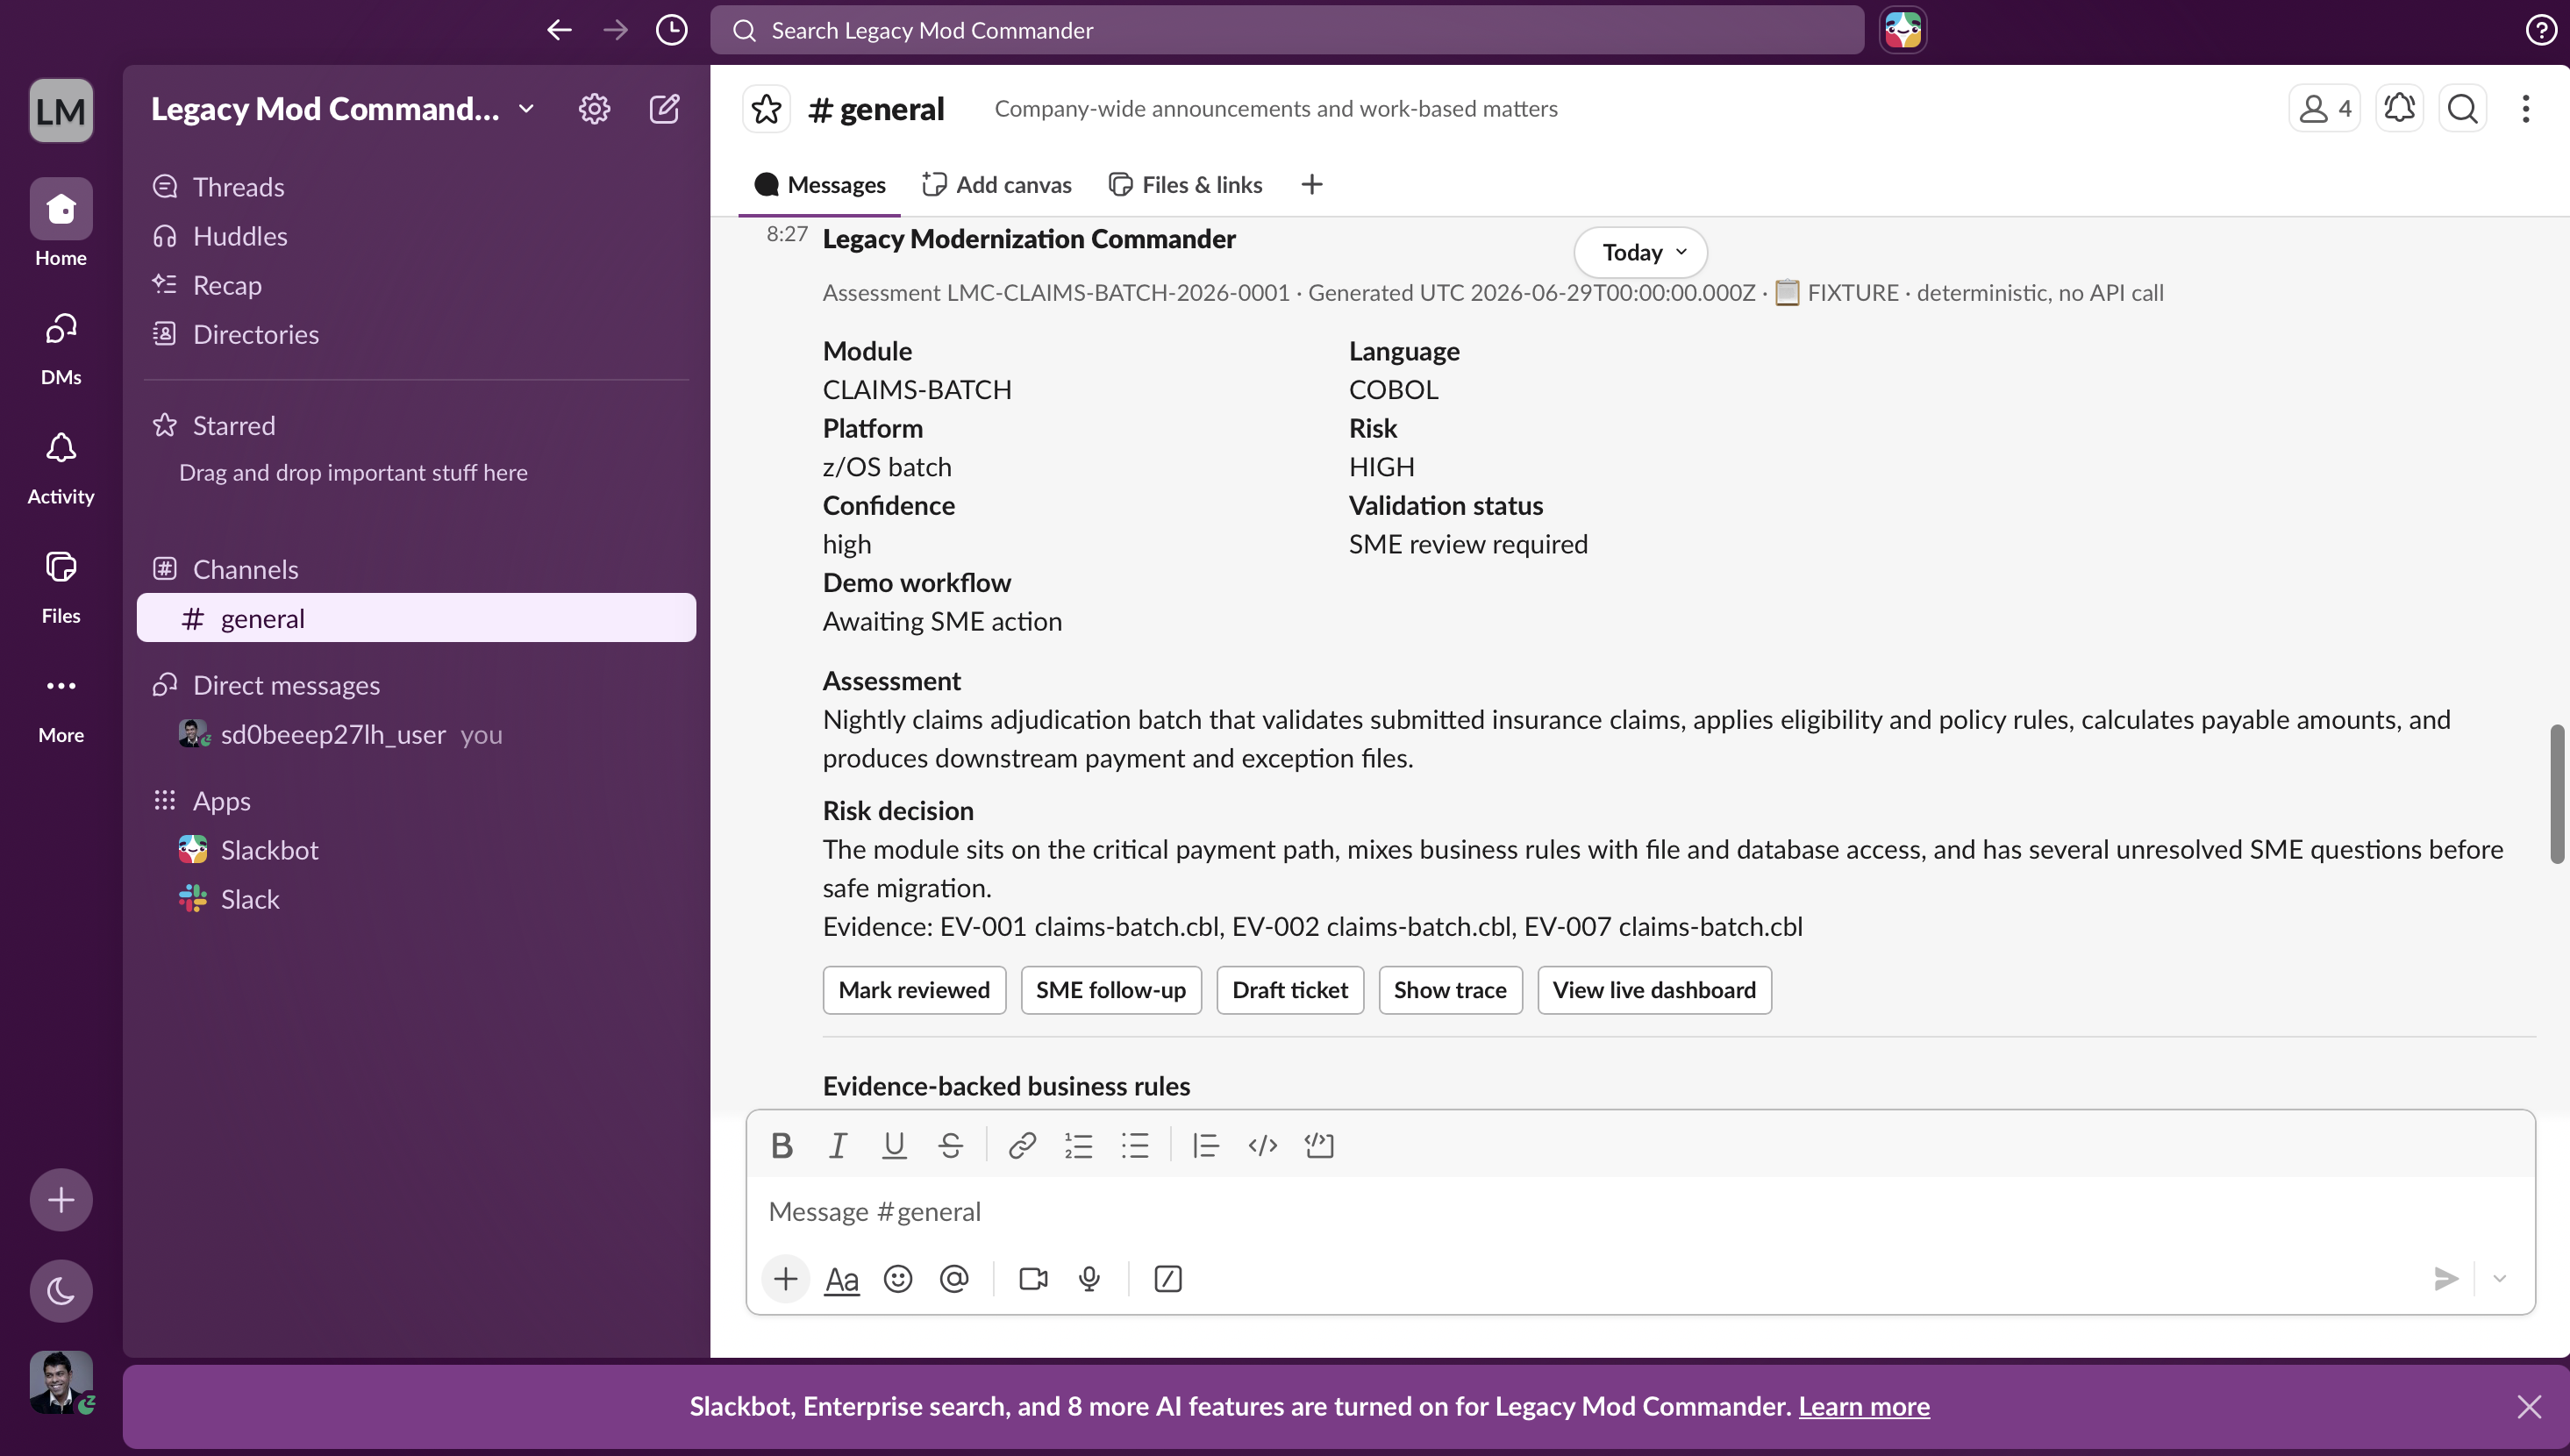Add a new channel tab
Image resolution: width=2570 pixels, height=1456 pixels.
pos(1312,185)
